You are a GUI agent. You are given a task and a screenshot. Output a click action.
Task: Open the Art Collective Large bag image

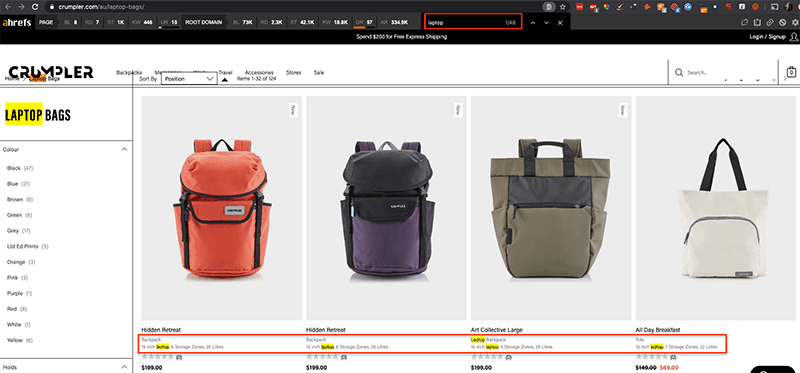(x=551, y=208)
